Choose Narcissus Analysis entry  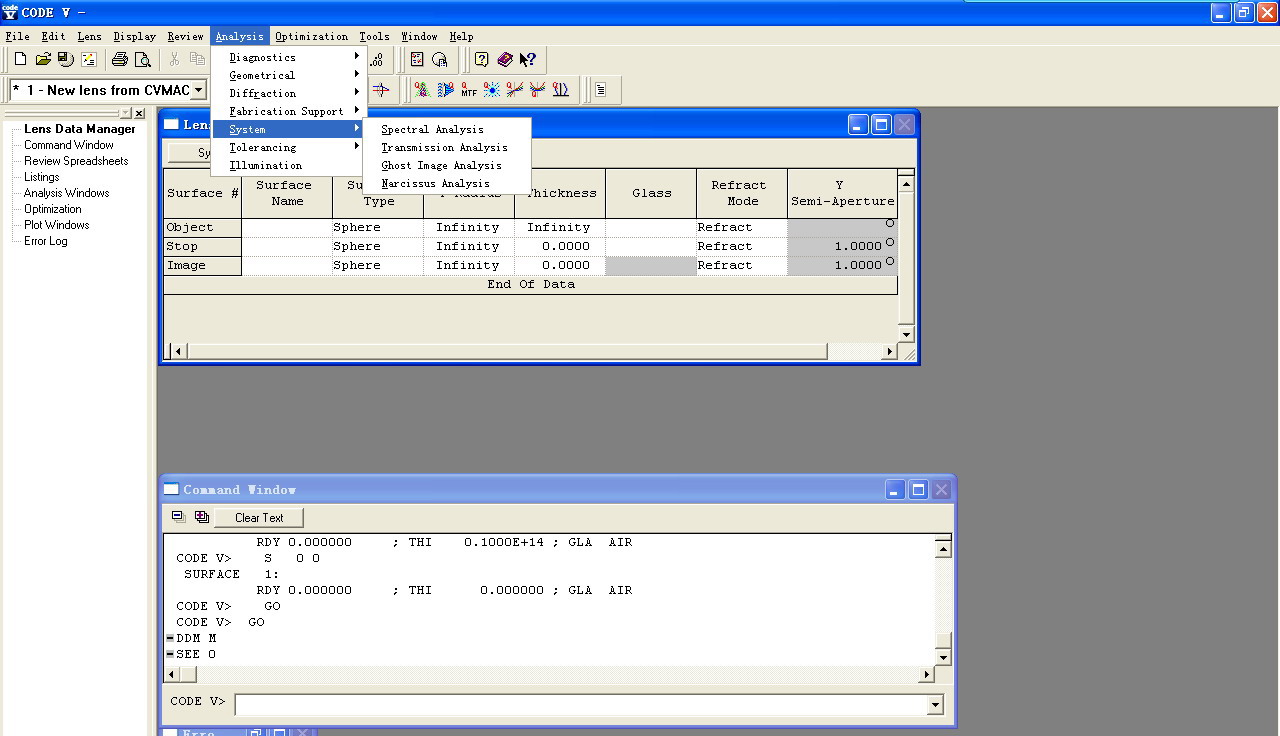click(x=446, y=183)
